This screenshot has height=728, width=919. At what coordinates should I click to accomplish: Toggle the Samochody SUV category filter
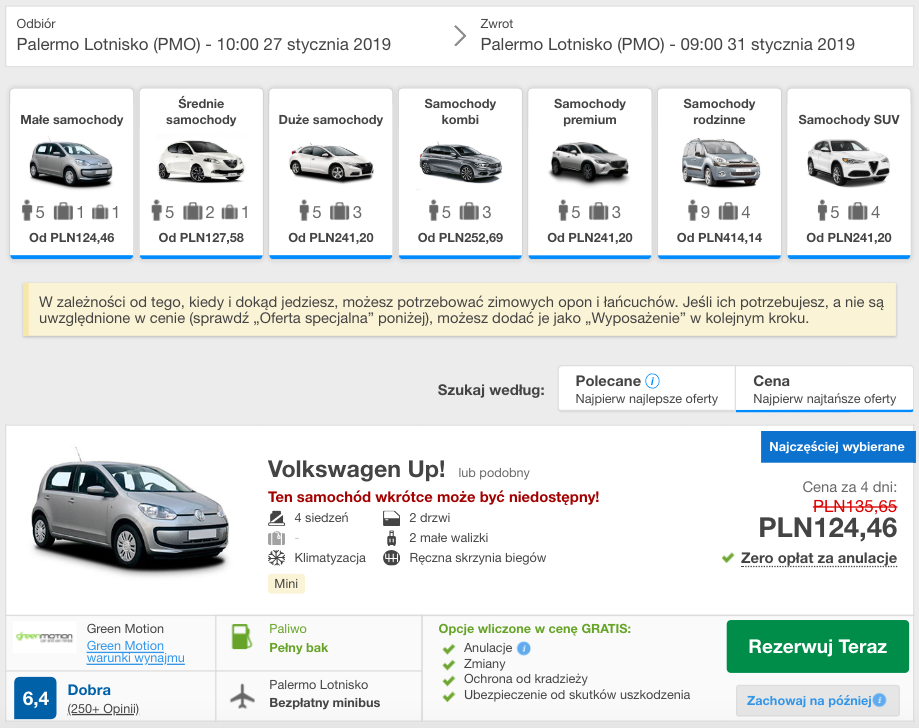[847, 172]
